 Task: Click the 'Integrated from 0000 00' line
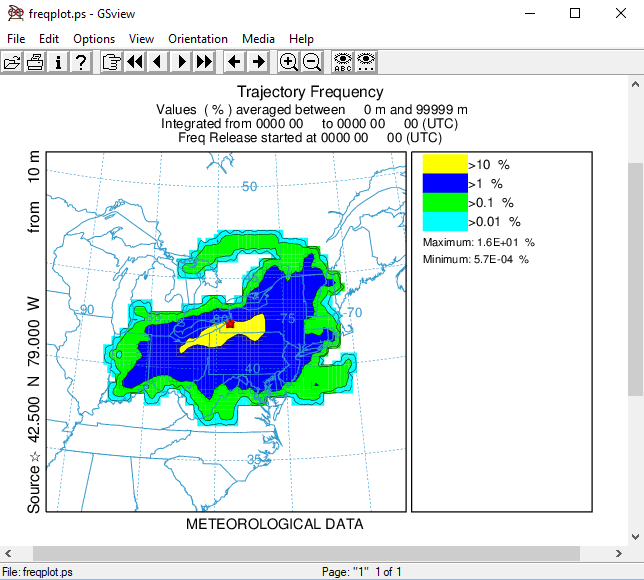[x=309, y=124]
